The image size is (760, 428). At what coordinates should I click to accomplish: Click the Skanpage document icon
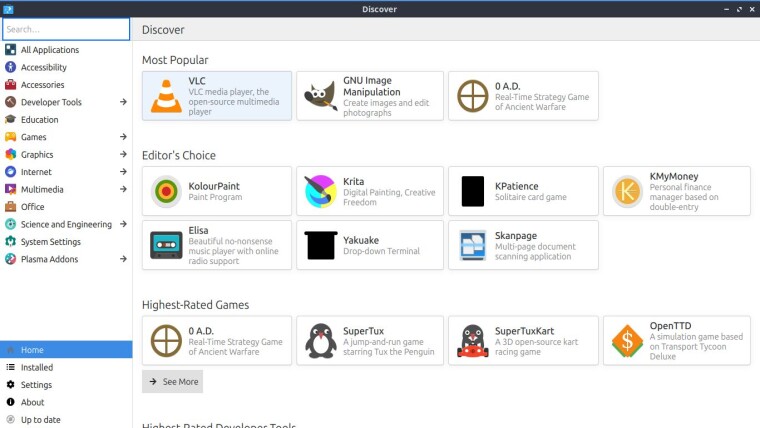[473, 245]
